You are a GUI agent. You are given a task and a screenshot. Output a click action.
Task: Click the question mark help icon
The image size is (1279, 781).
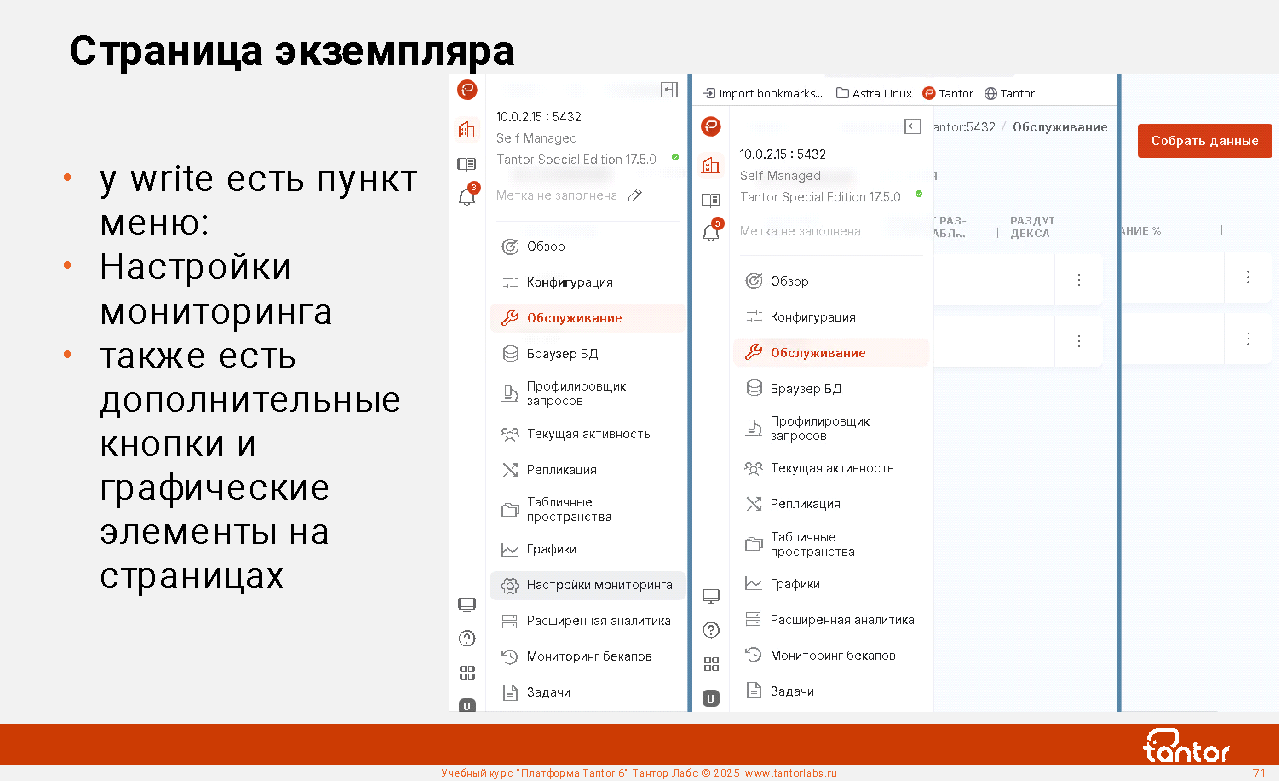[711, 630]
